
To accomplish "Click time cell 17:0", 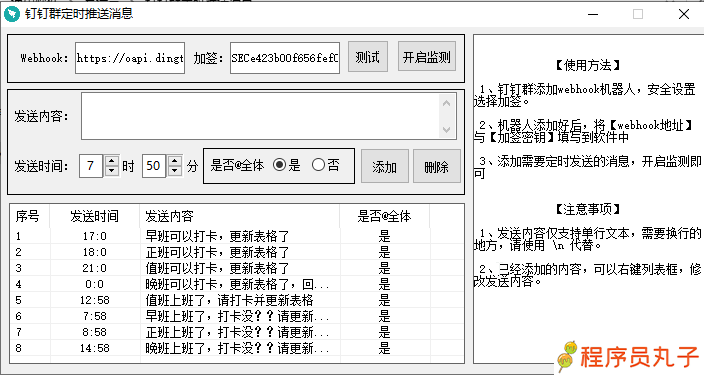I will [95, 236].
